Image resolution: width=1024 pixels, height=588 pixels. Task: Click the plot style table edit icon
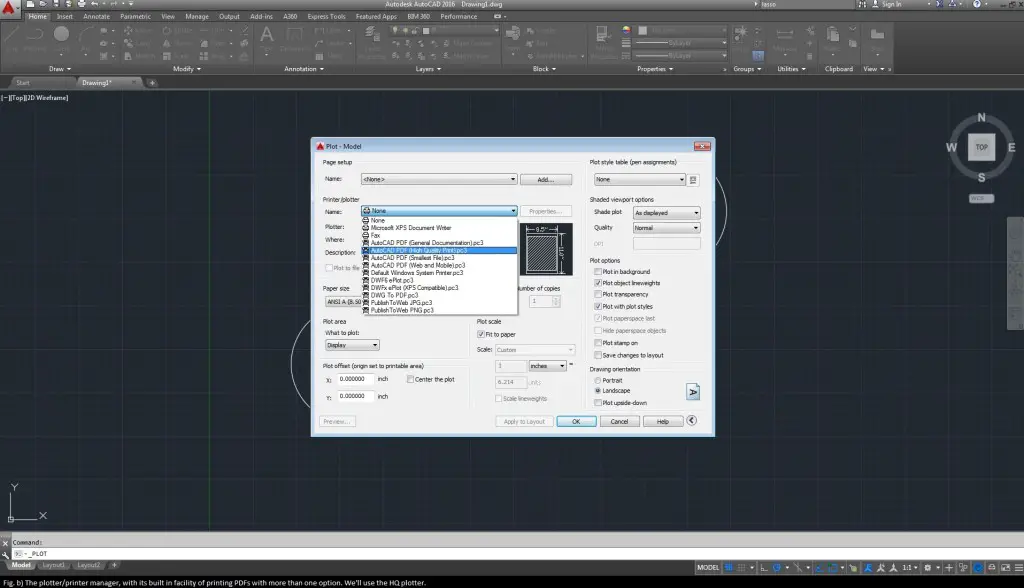[693, 180]
